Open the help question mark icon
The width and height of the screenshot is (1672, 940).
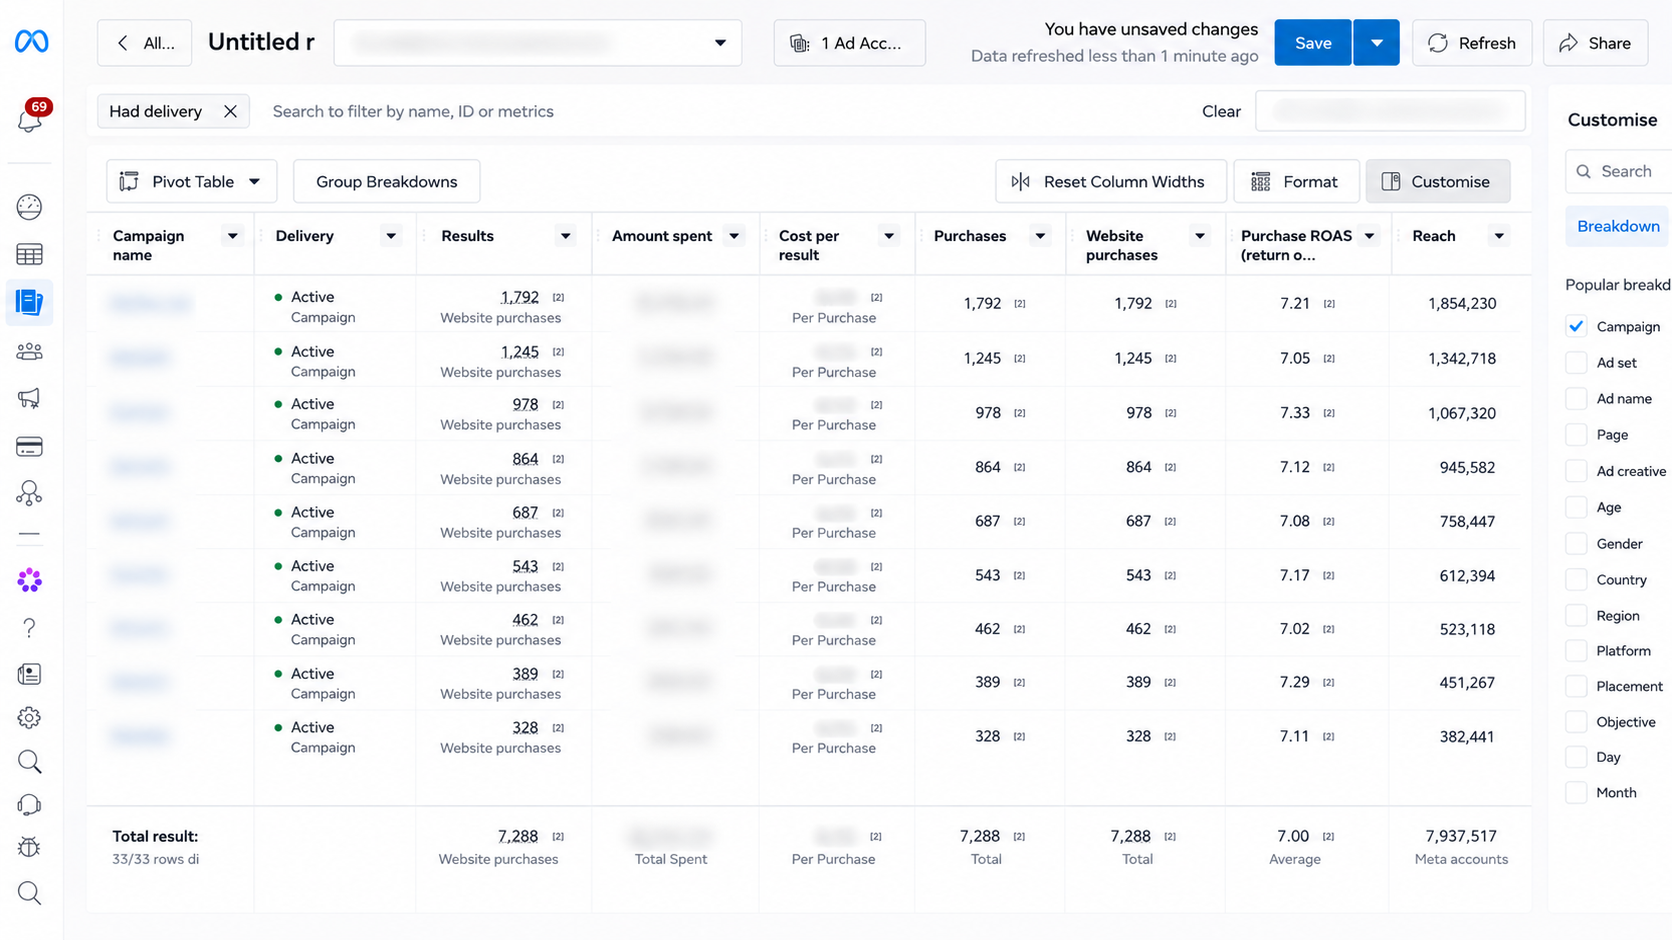(x=29, y=628)
